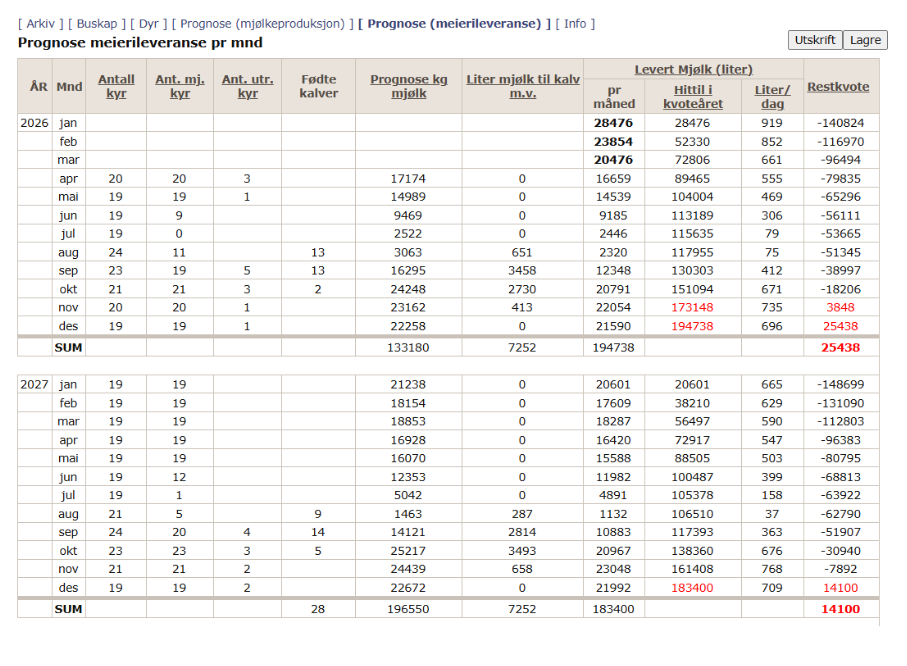The width and height of the screenshot is (907, 666).
Task: Open the Info menu link
Action: [575, 24]
